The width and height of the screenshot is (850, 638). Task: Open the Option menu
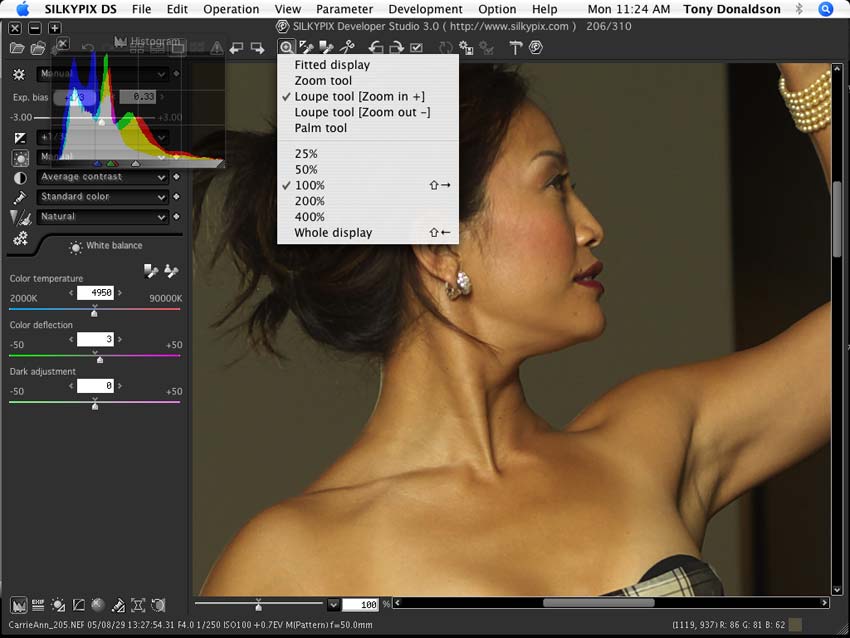pyautogui.click(x=497, y=9)
